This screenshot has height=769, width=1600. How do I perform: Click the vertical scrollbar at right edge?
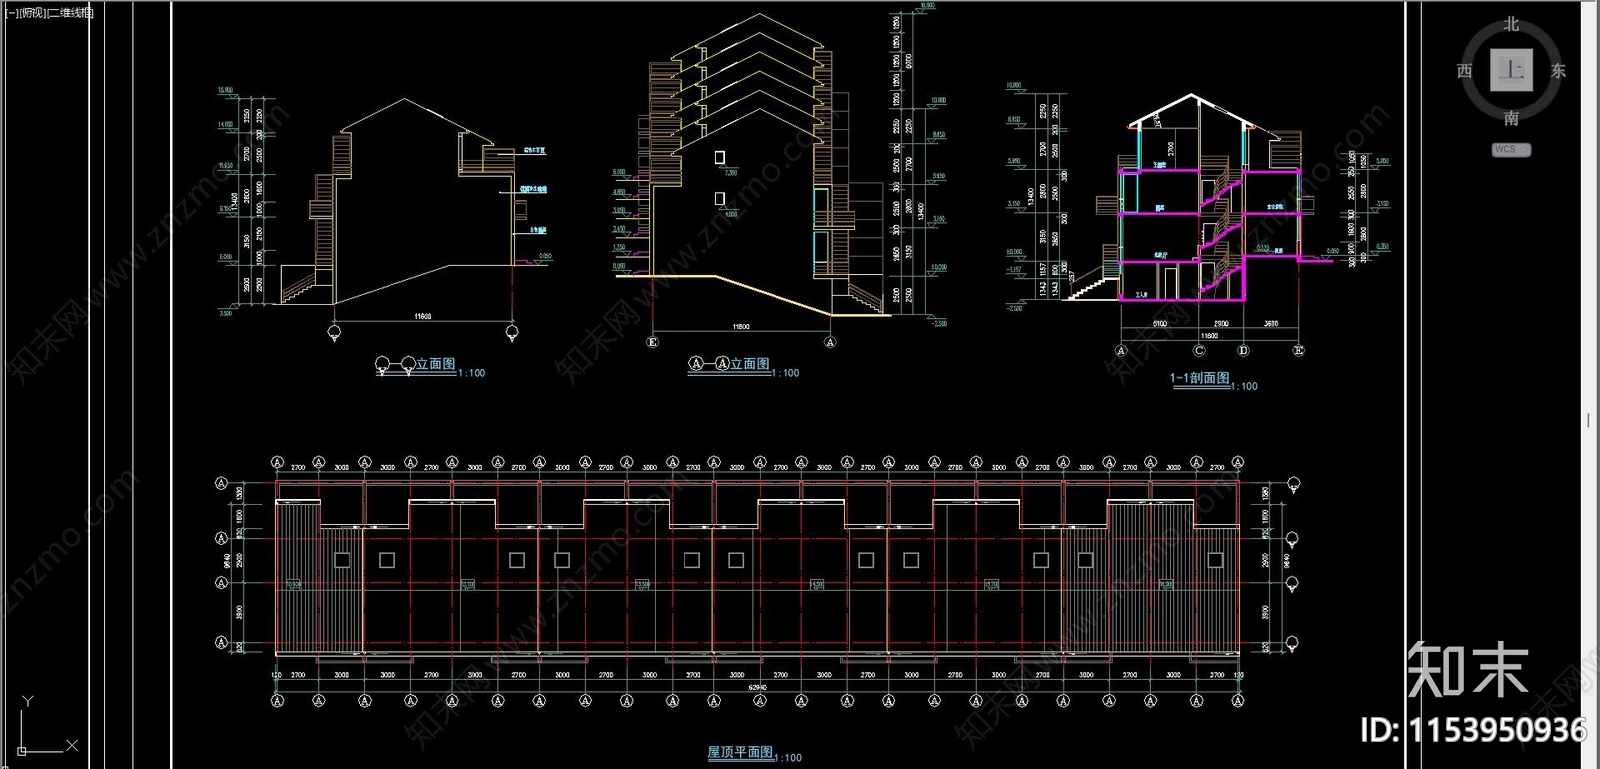(1588, 384)
